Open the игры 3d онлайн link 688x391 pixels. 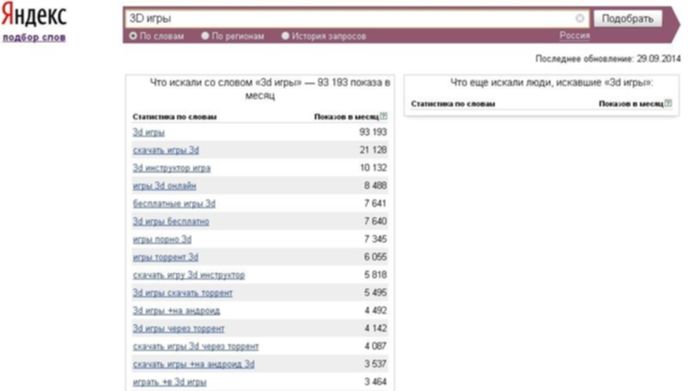click(165, 186)
